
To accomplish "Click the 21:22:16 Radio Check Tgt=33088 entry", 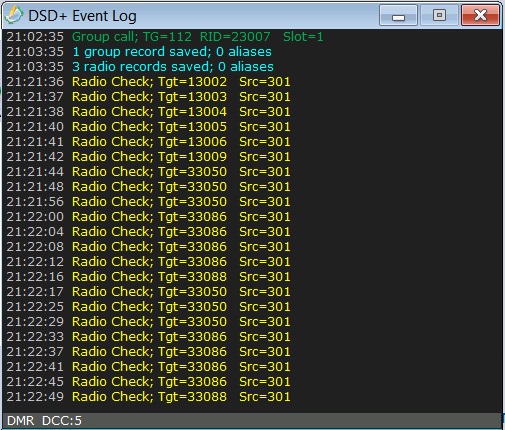I will (x=148, y=277).
